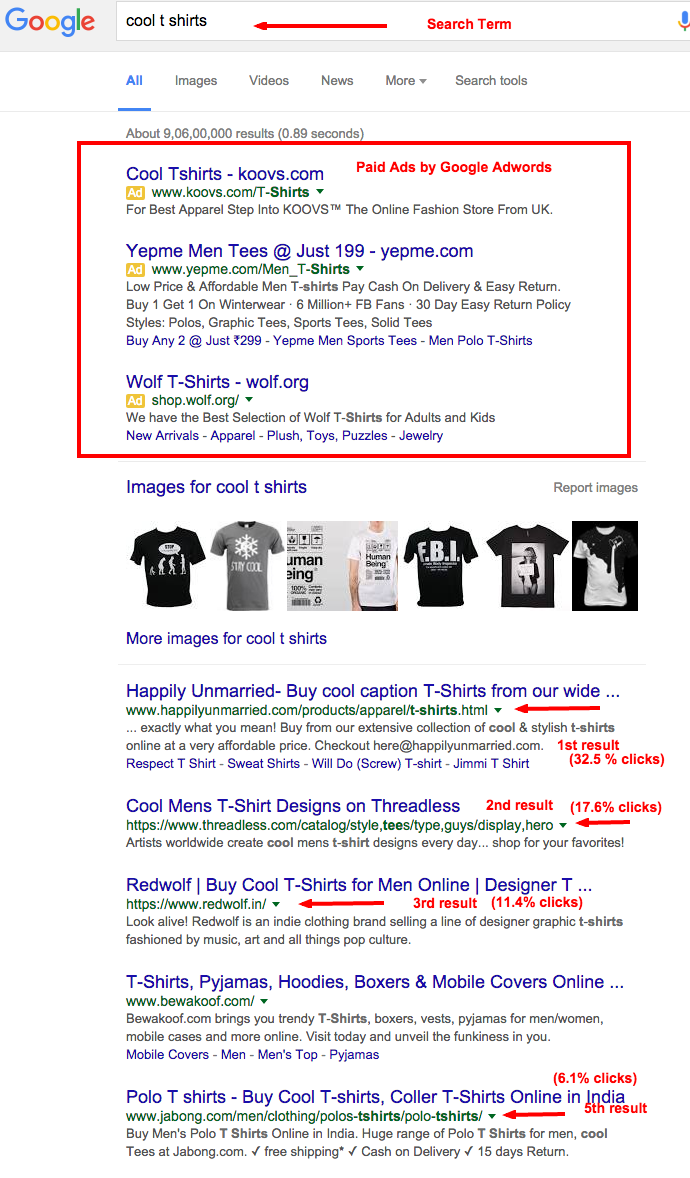Open the Men Polo T-Shirts sitelink
690x1178 pixels.
480,340
